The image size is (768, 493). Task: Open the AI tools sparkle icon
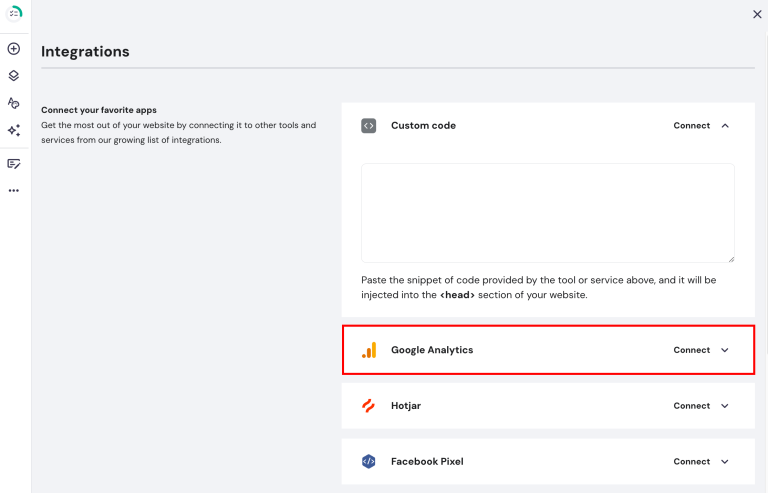[14, 130]
